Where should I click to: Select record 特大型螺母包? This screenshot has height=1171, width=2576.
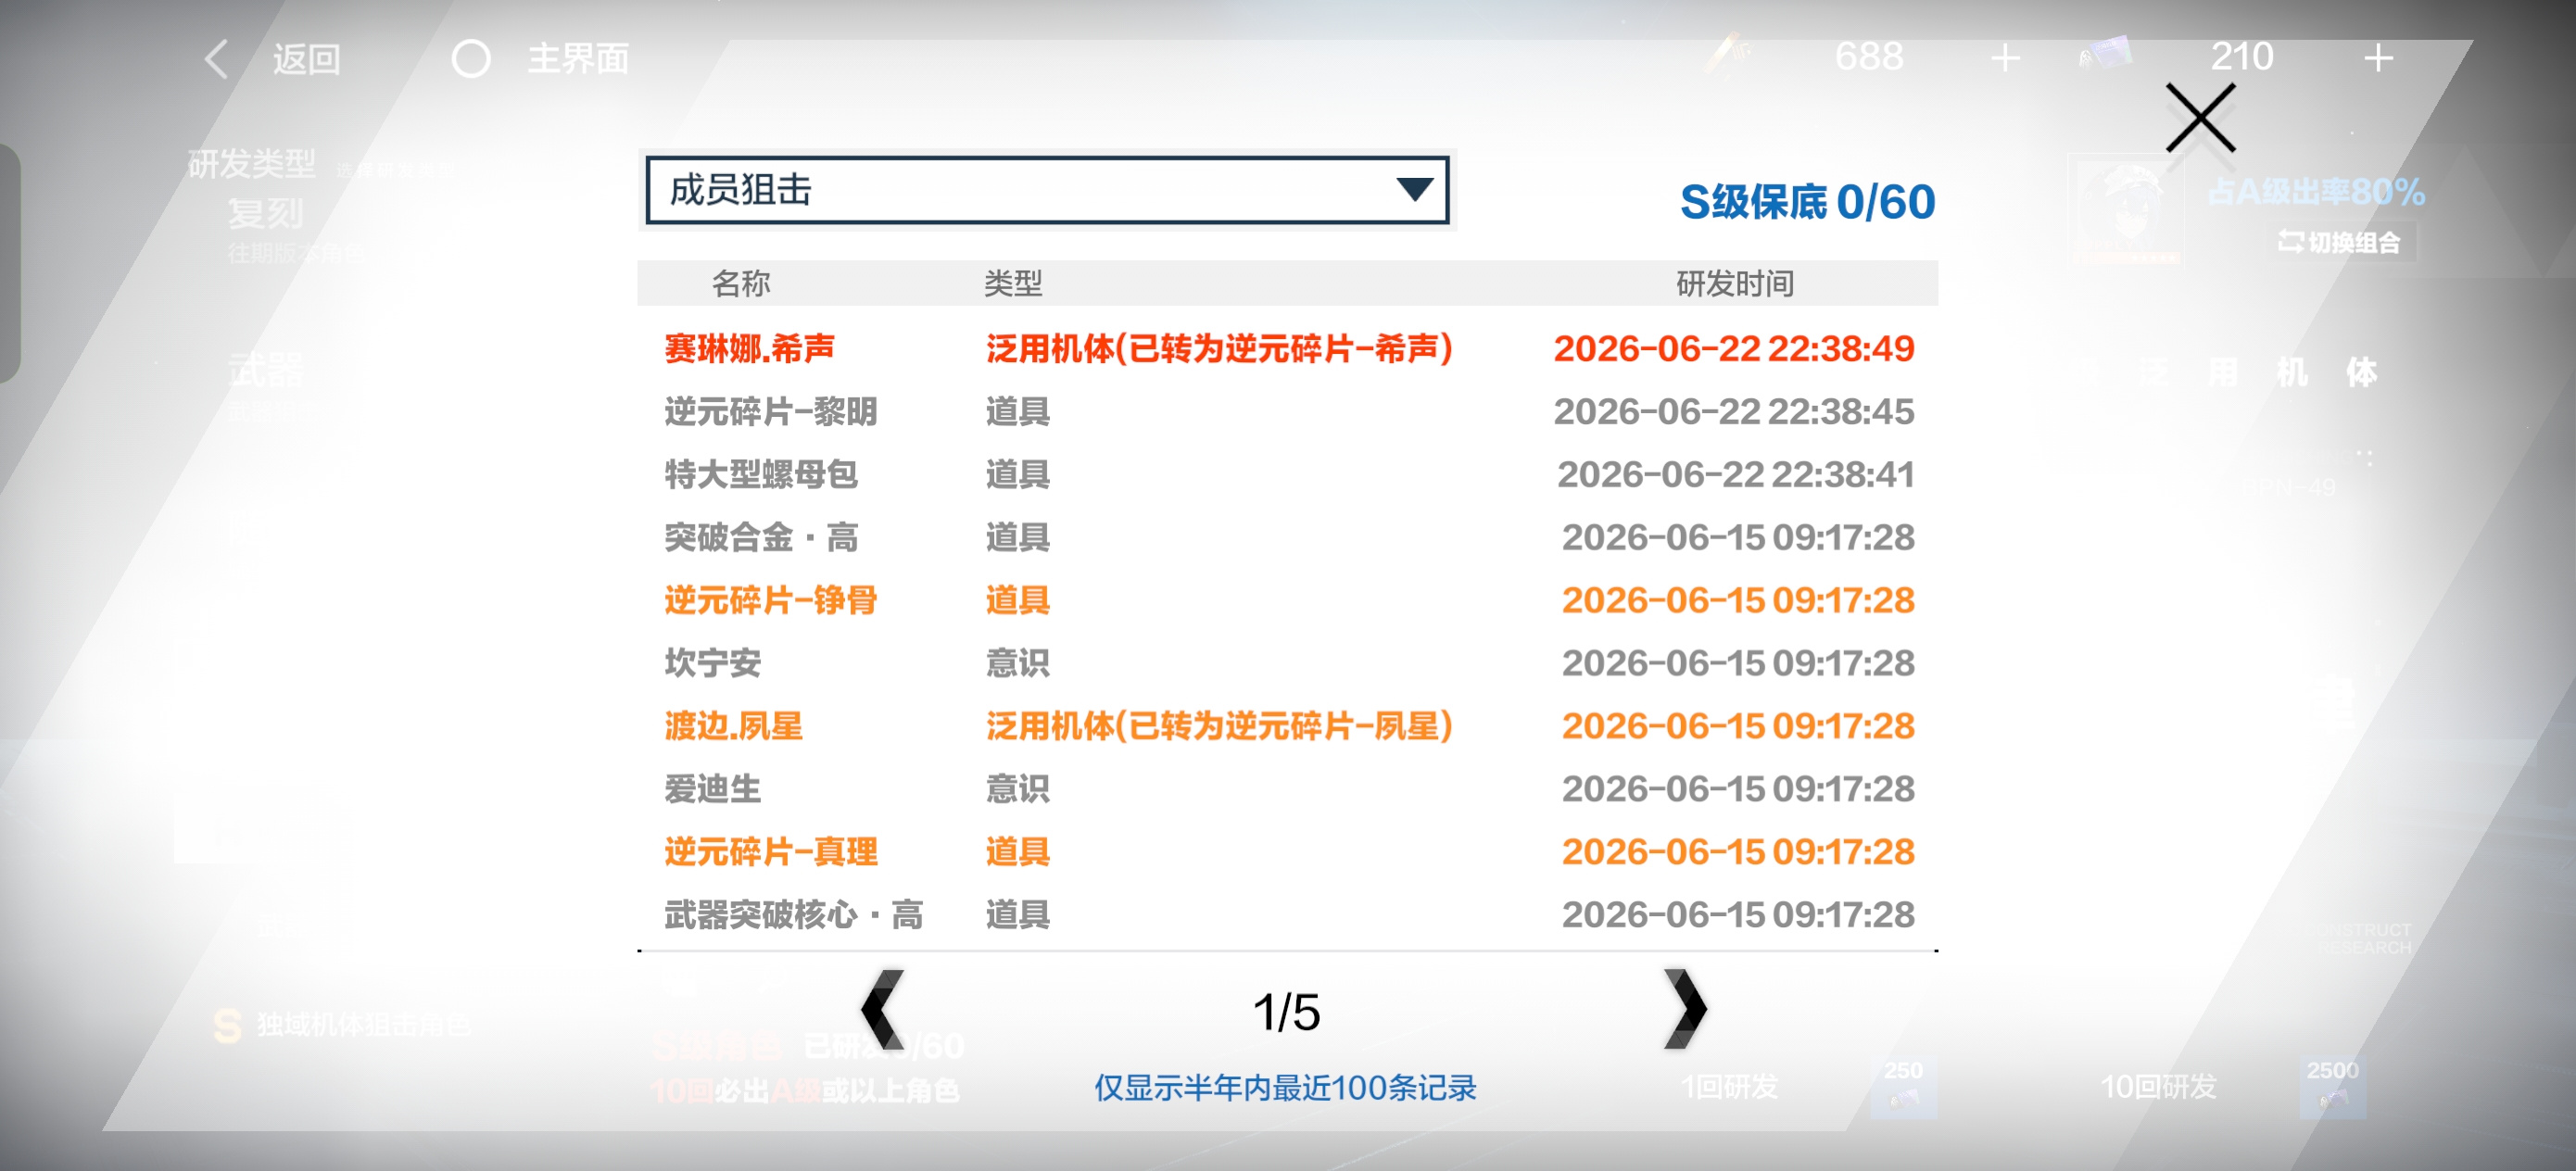point(1288,474)
